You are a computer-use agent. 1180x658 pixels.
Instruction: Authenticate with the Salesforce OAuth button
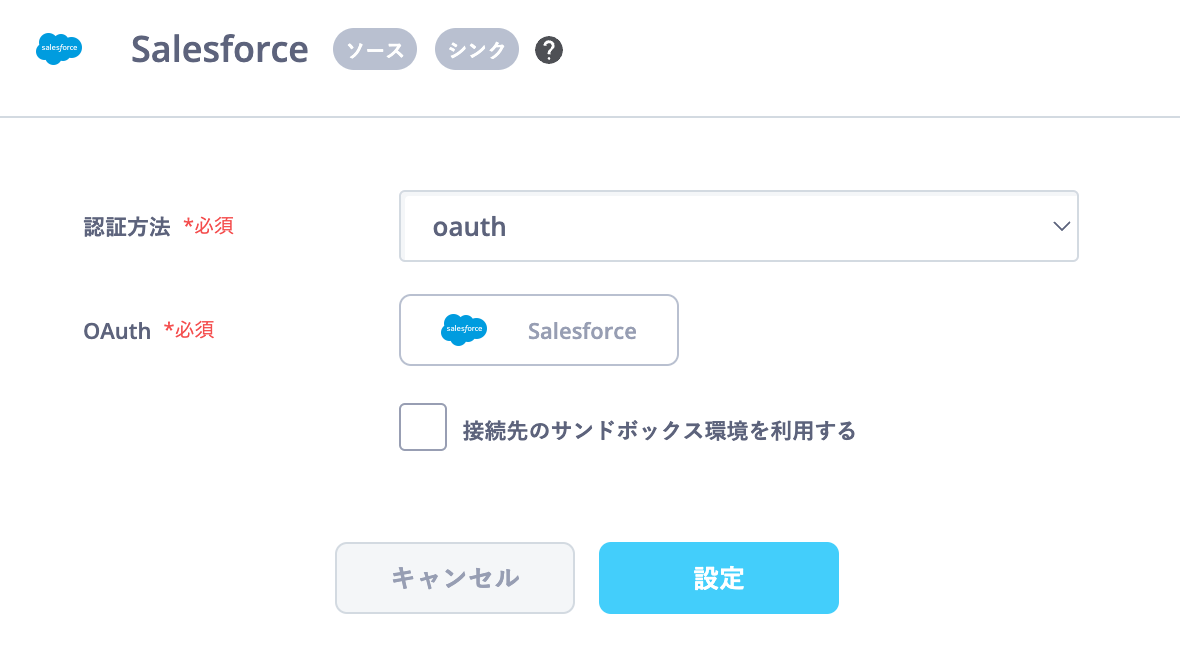[539, 330]
